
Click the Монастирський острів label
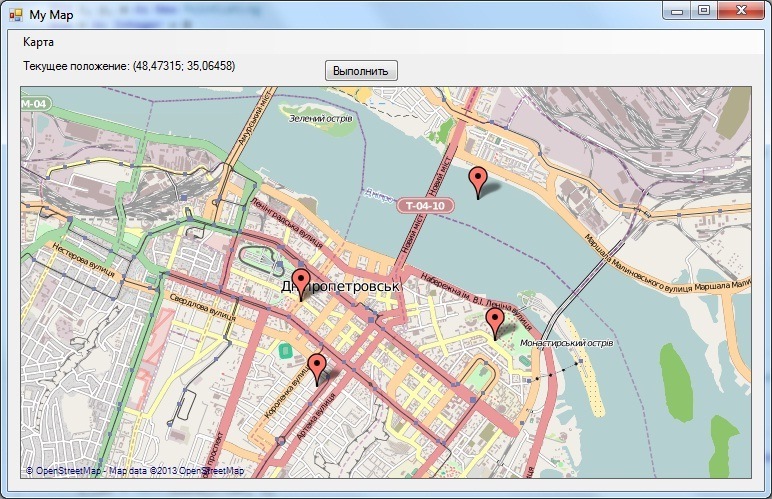tap(566, 343)
